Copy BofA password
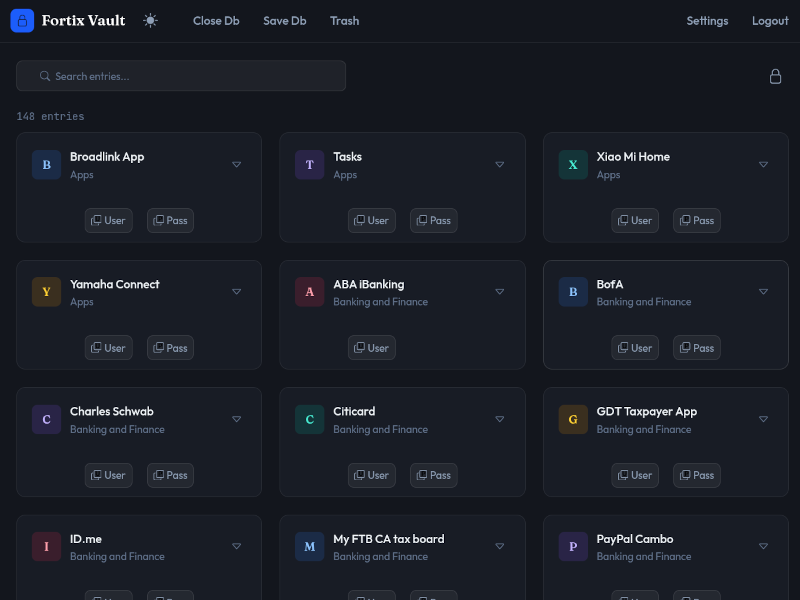The image size is (800, 600). [697, 347]
